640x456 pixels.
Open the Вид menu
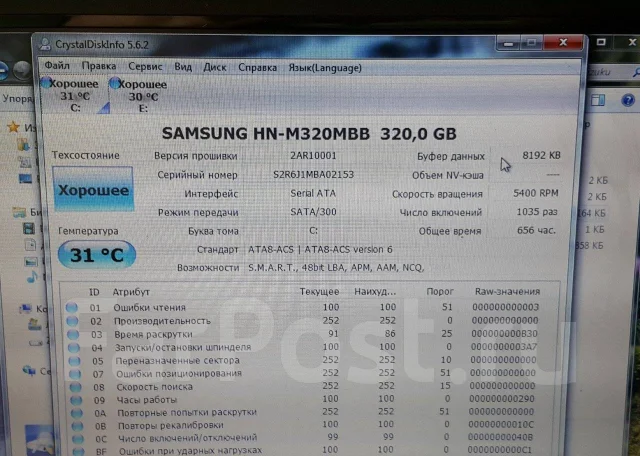click(183, 67)
